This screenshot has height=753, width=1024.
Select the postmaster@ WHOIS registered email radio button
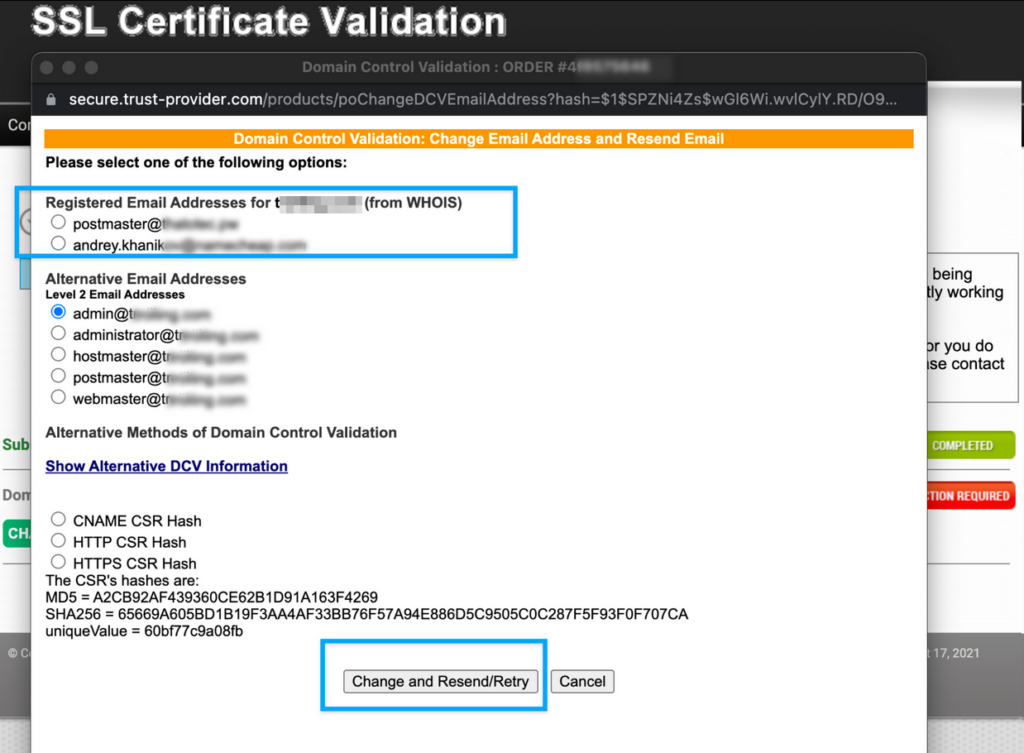tap(57, 221)
